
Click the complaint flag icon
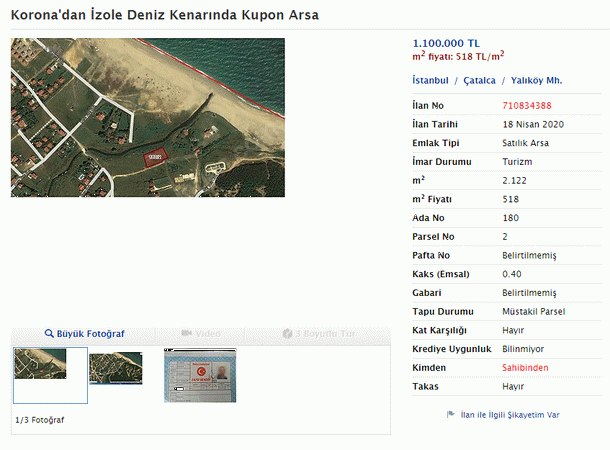(450, 414)
